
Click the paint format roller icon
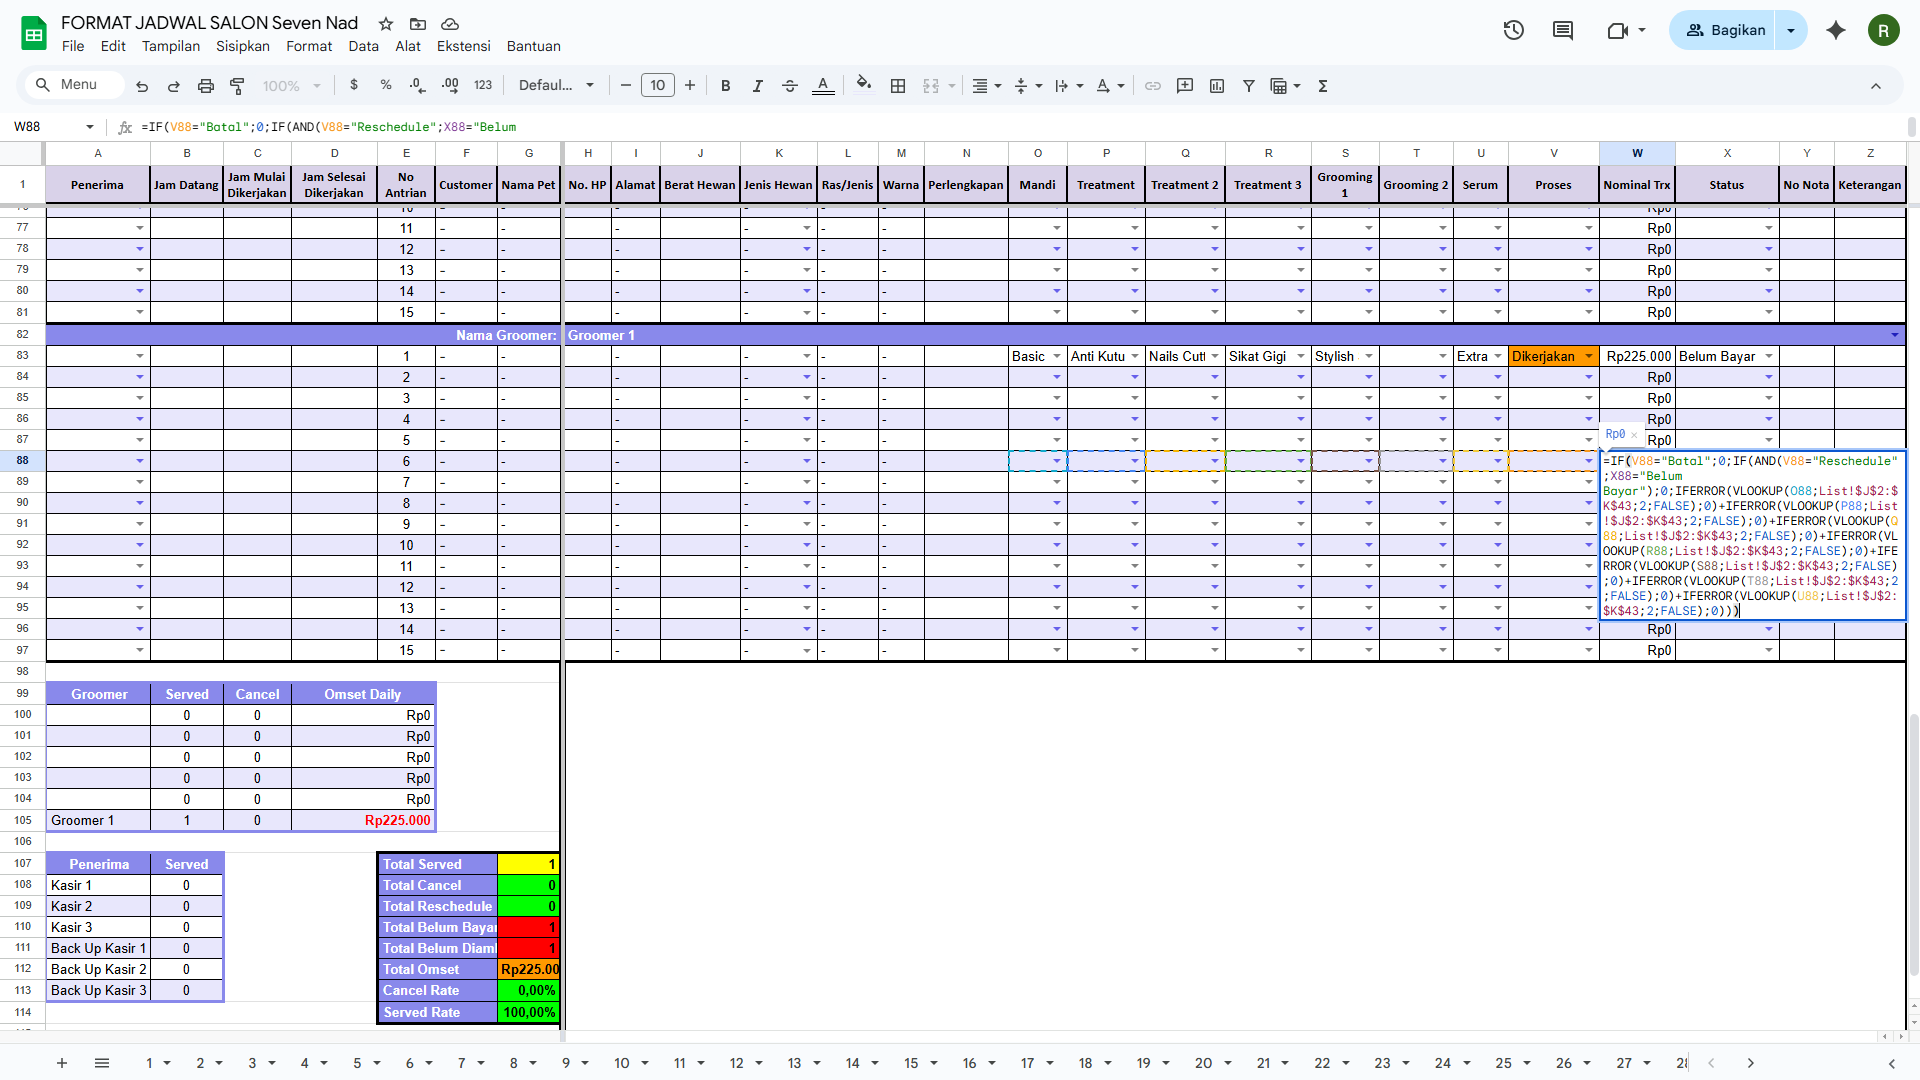coord(237,86)
